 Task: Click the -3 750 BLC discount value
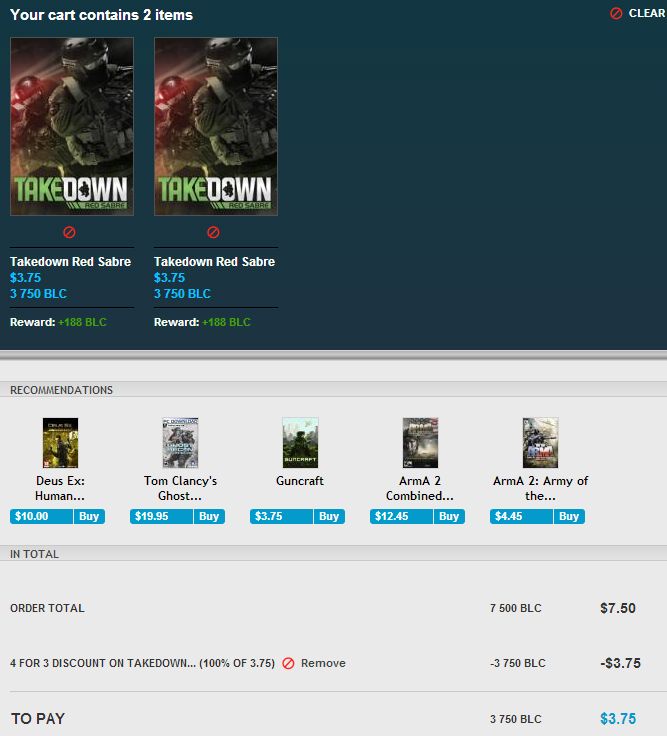pos(518,663)
